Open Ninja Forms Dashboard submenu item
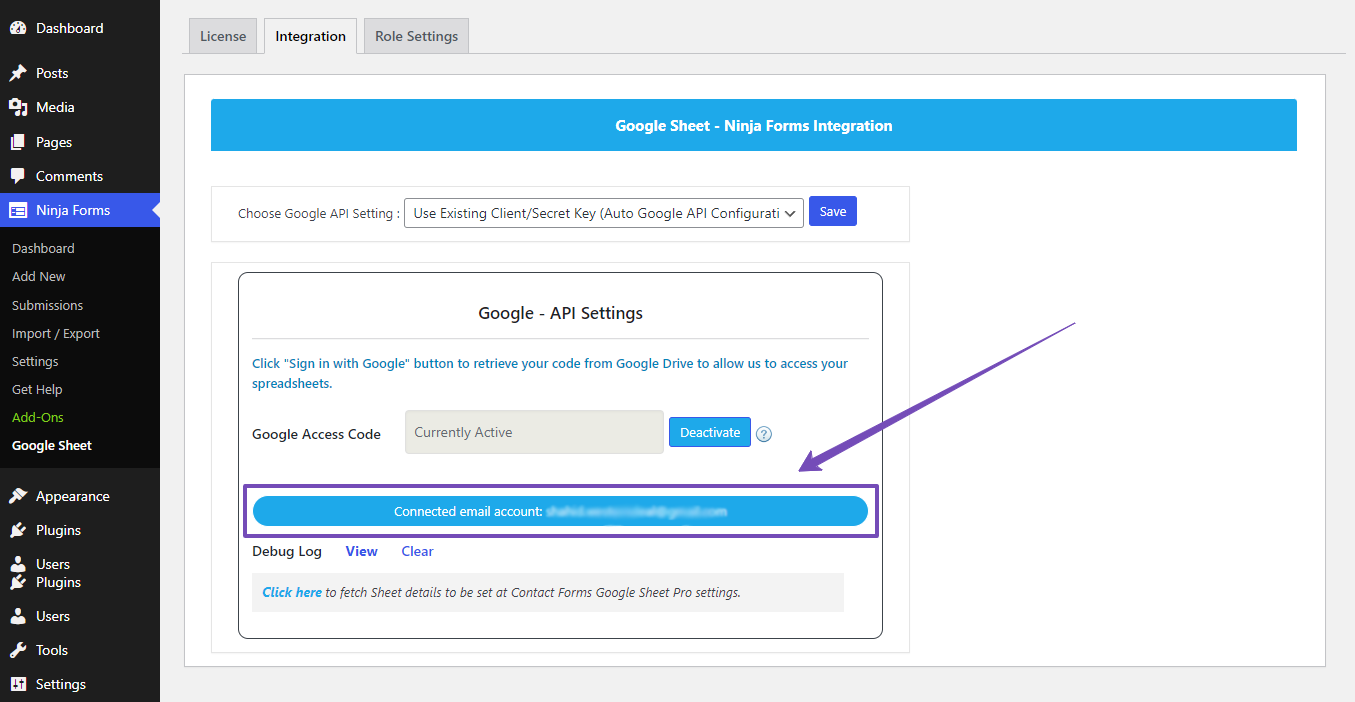The width and height of the screenshot is (1355, 702). click(43, 248)
